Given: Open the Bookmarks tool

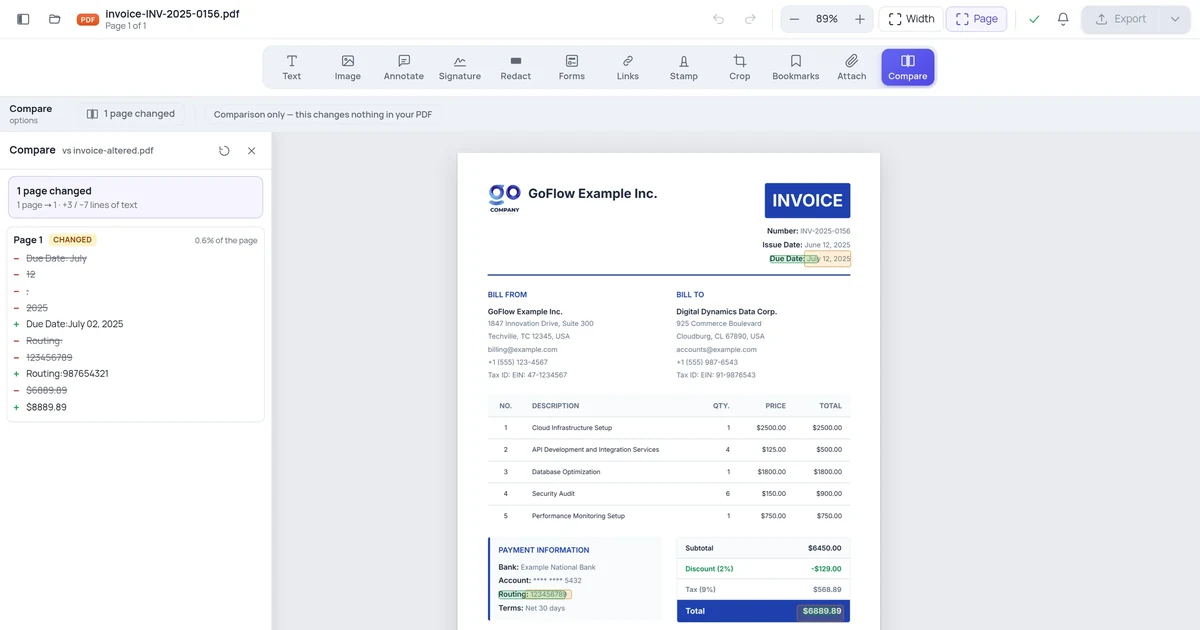Looking at the screenshot, I should pos(796,67).
